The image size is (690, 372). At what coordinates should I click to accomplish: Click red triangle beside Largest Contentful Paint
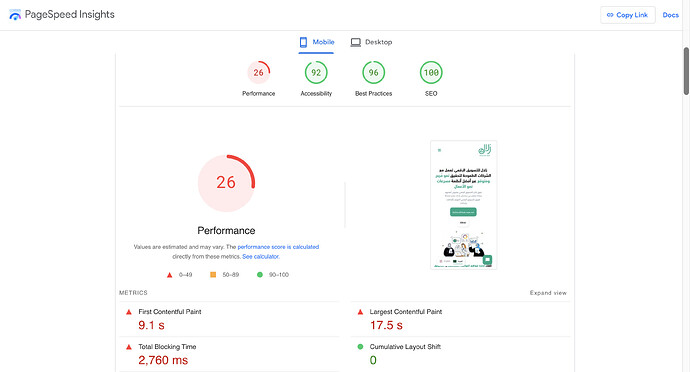(360, 312)
